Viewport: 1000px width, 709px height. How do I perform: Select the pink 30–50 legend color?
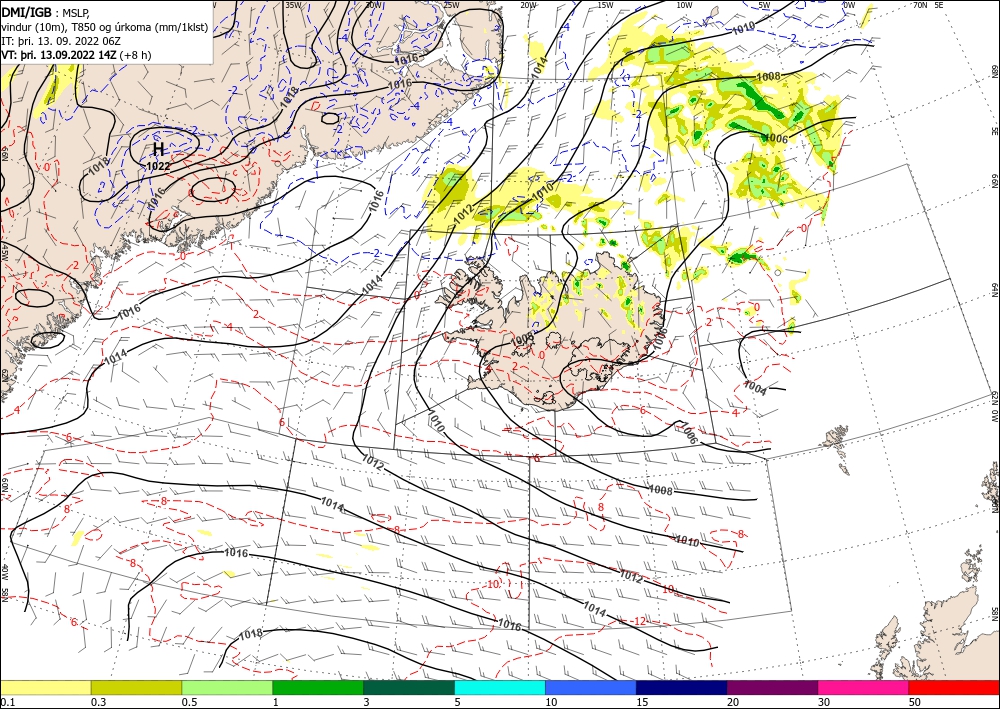pos(864,687)
